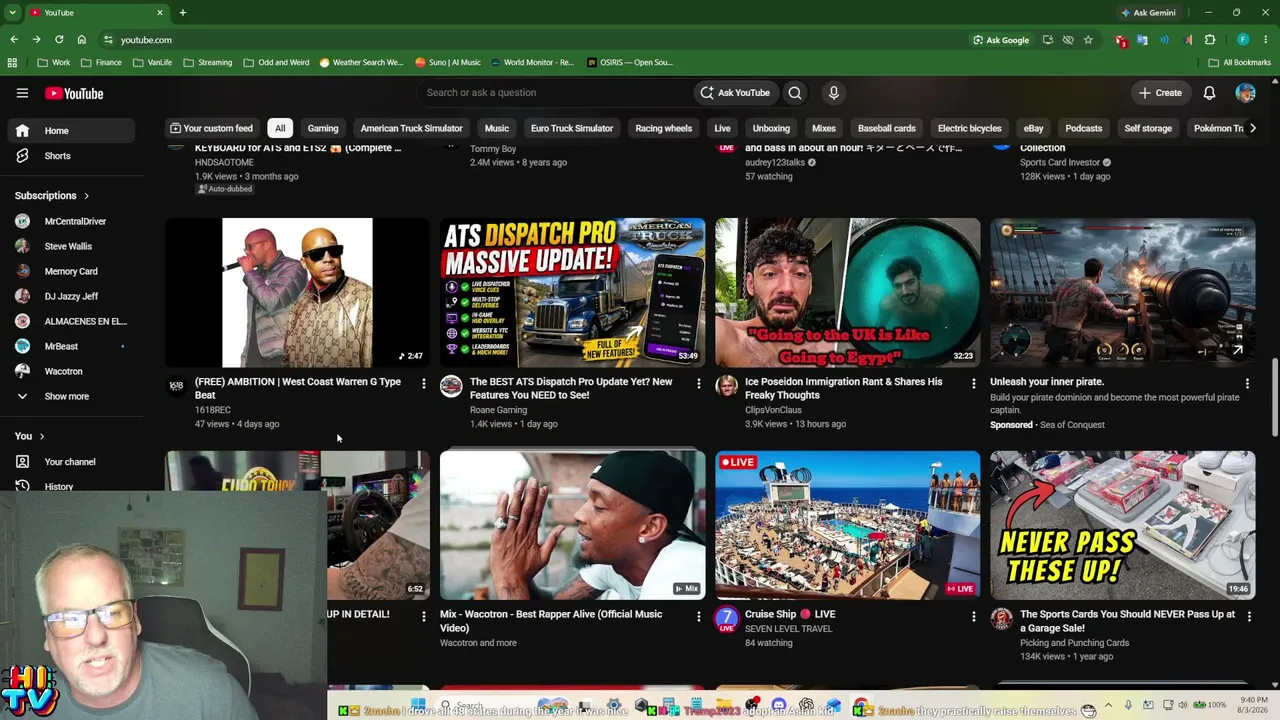Select the Music filter chip
Viewport: 1280px width, 720px height.
[497, 128]
